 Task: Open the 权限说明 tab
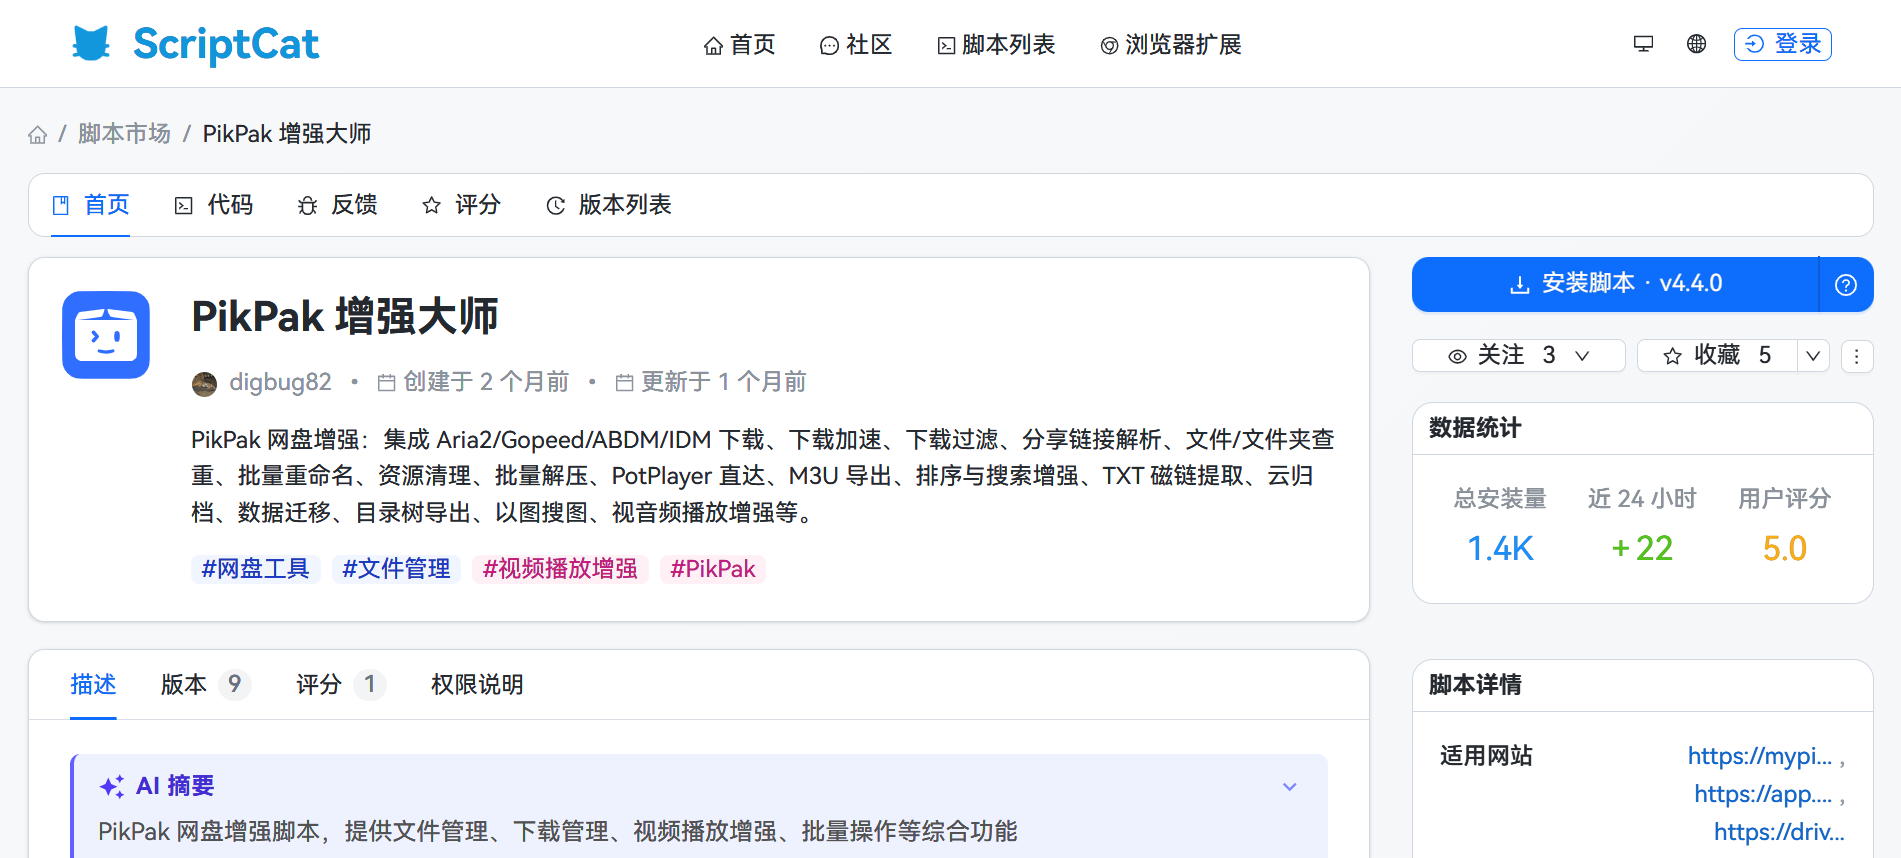pyautogui.click(x=477, y=685)
